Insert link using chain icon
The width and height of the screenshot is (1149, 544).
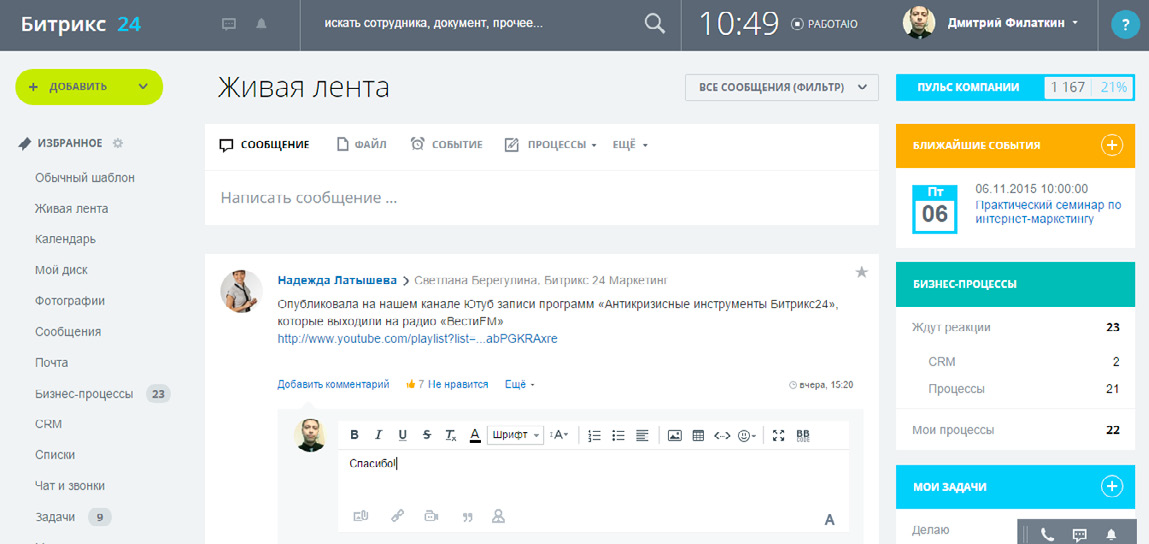(397, 516)
